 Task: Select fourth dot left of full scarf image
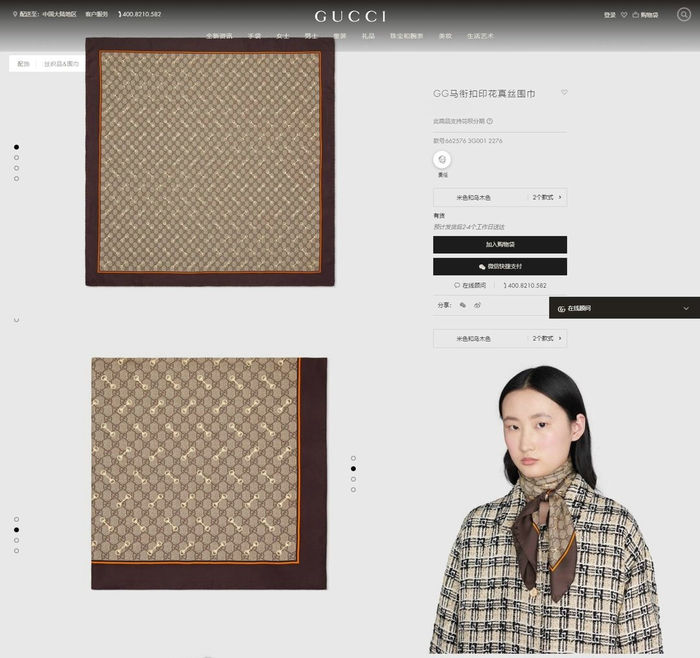pyautogui.click(x=17, y=179)
